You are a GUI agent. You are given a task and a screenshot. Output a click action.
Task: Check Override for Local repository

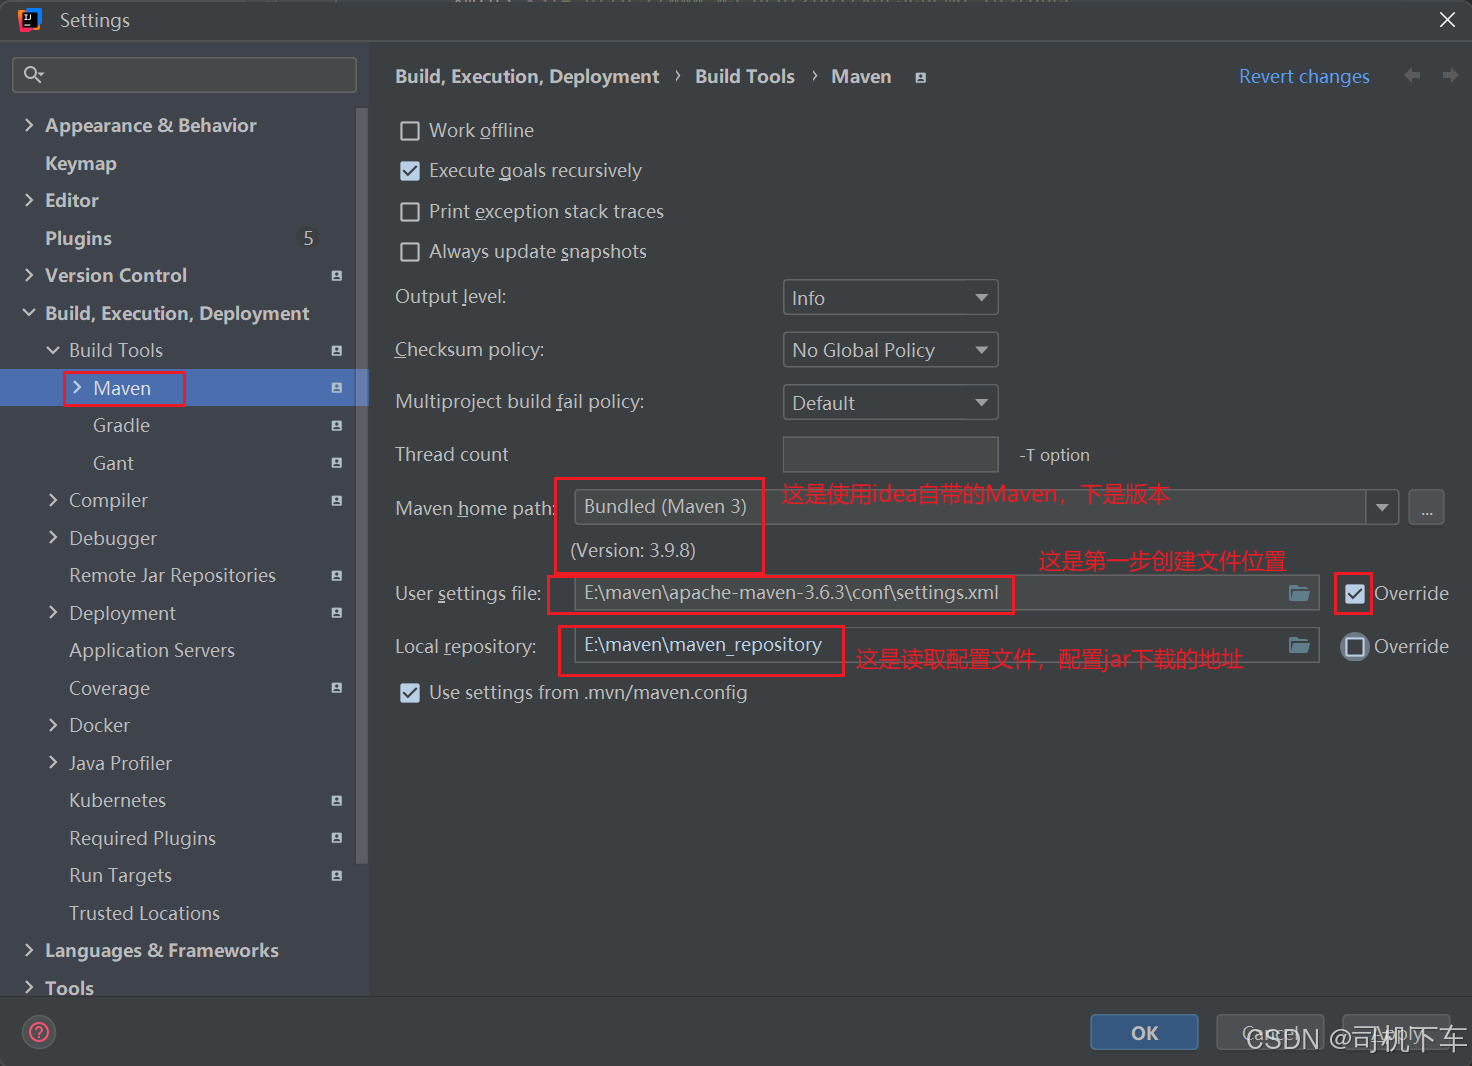(1355, 647)
